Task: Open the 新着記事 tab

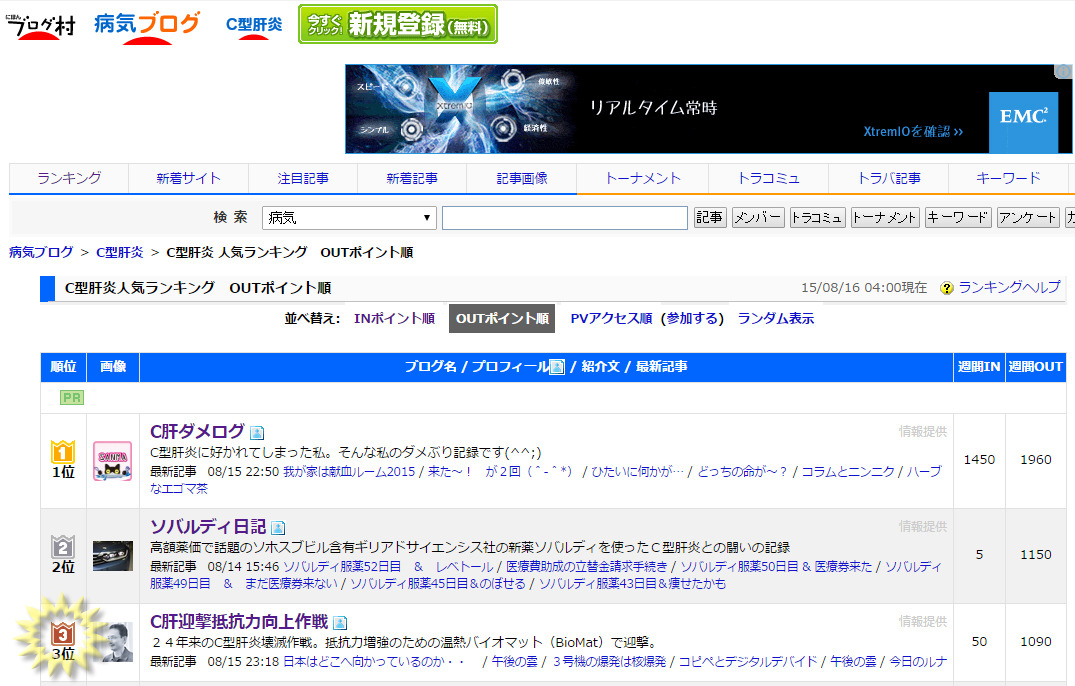Action: point(411,178)
